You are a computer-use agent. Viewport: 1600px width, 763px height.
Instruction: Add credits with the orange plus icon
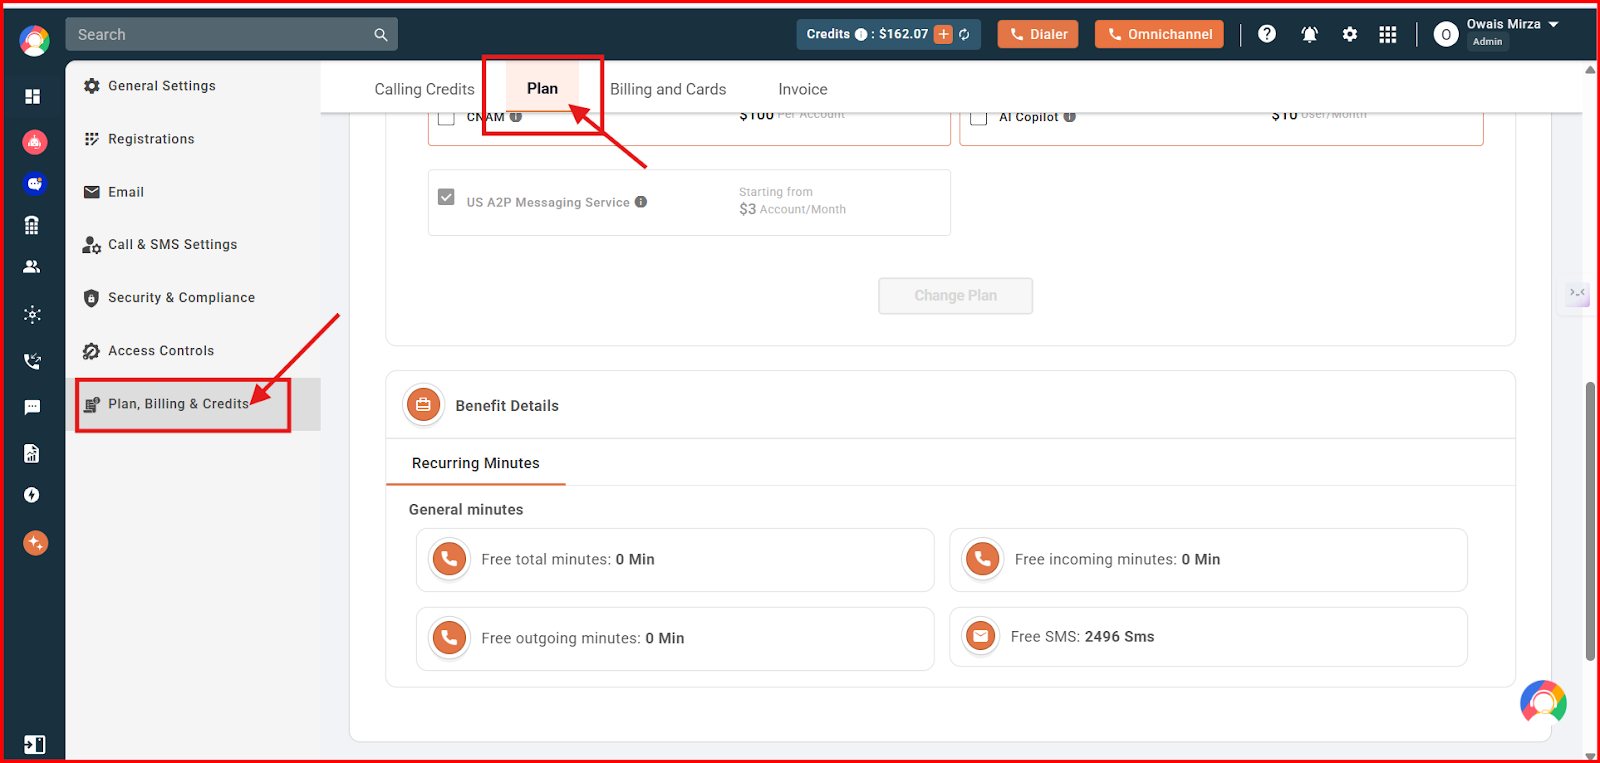943,34
